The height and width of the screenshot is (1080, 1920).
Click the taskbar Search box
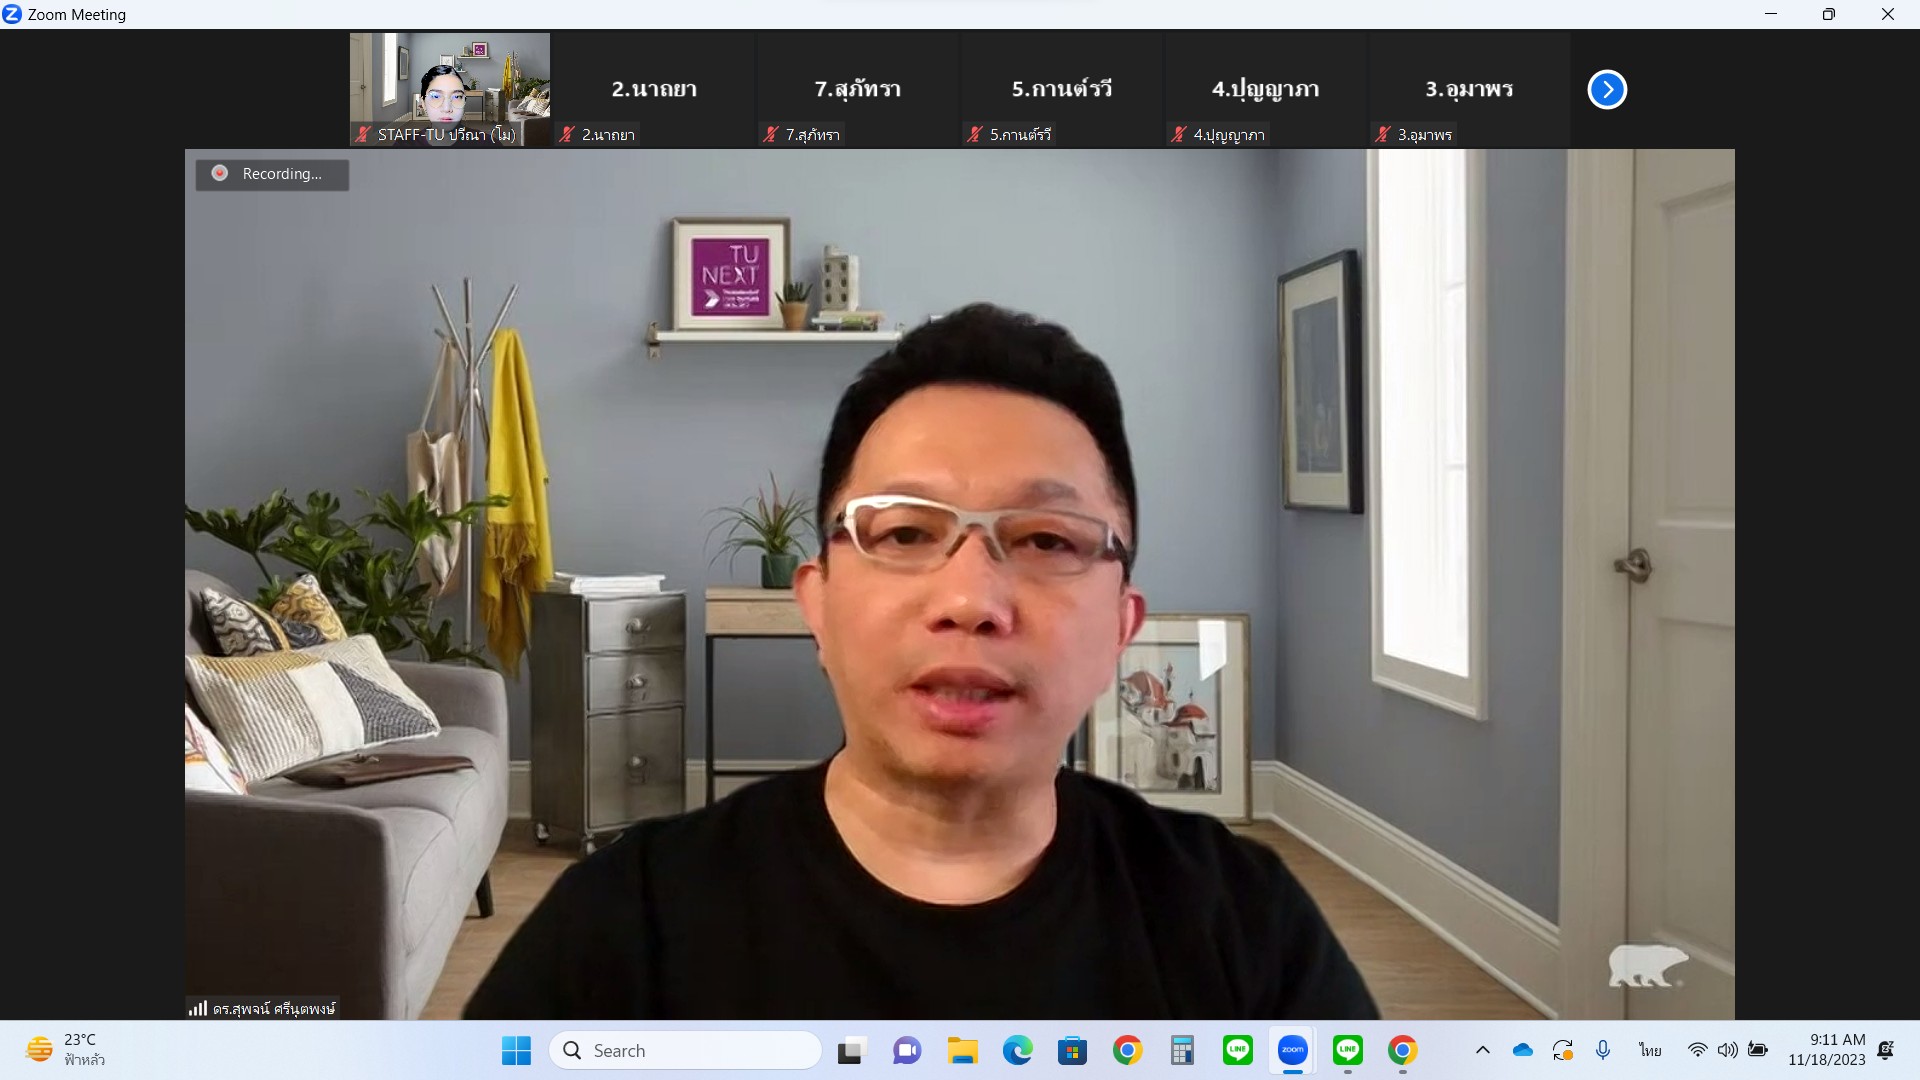point(686,1051)
